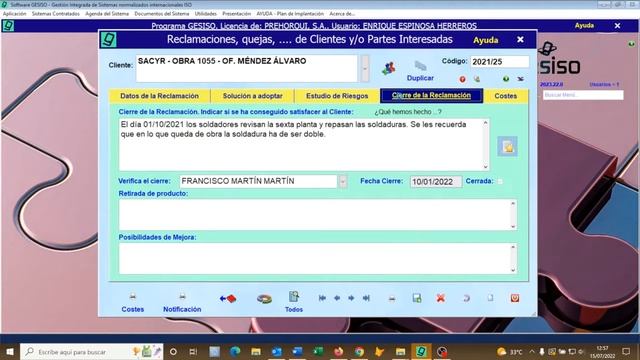Expand the Cliente dropdown arrow
The width and height of the screenshot is (640, 360).
tap(364, 68)
